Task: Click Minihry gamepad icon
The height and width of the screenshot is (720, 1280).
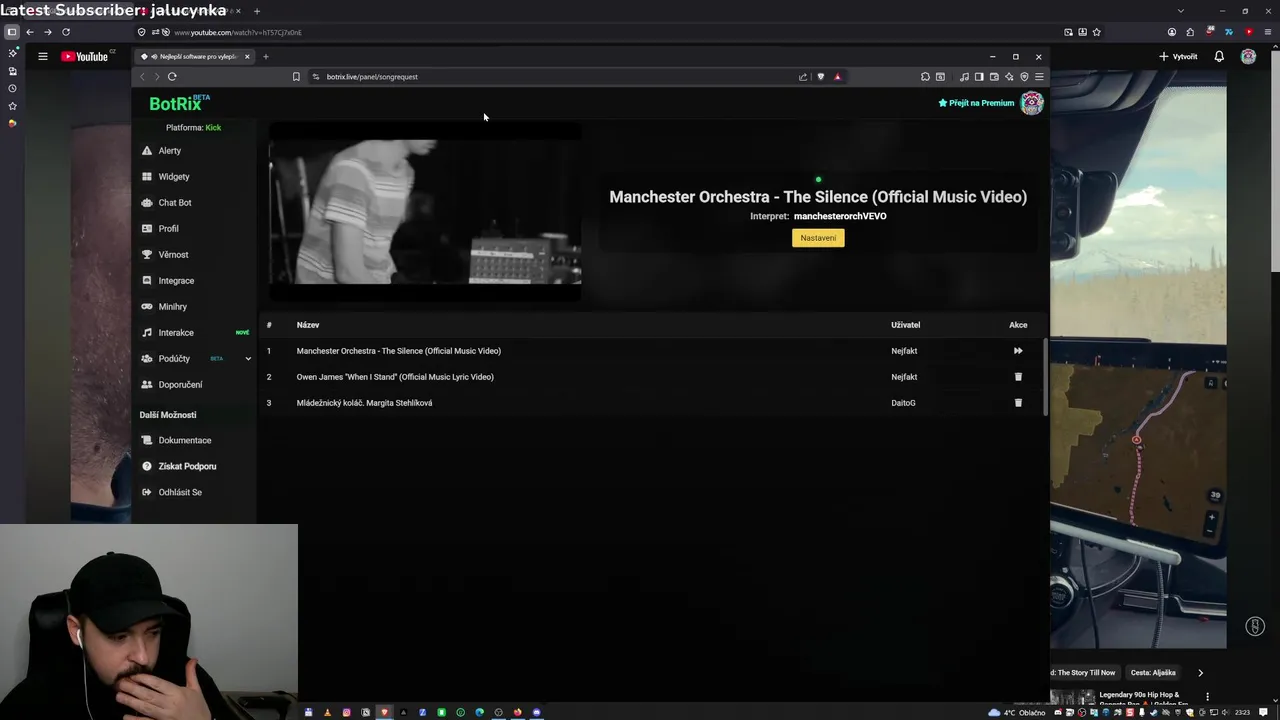Action: click(x=147, y=307)
